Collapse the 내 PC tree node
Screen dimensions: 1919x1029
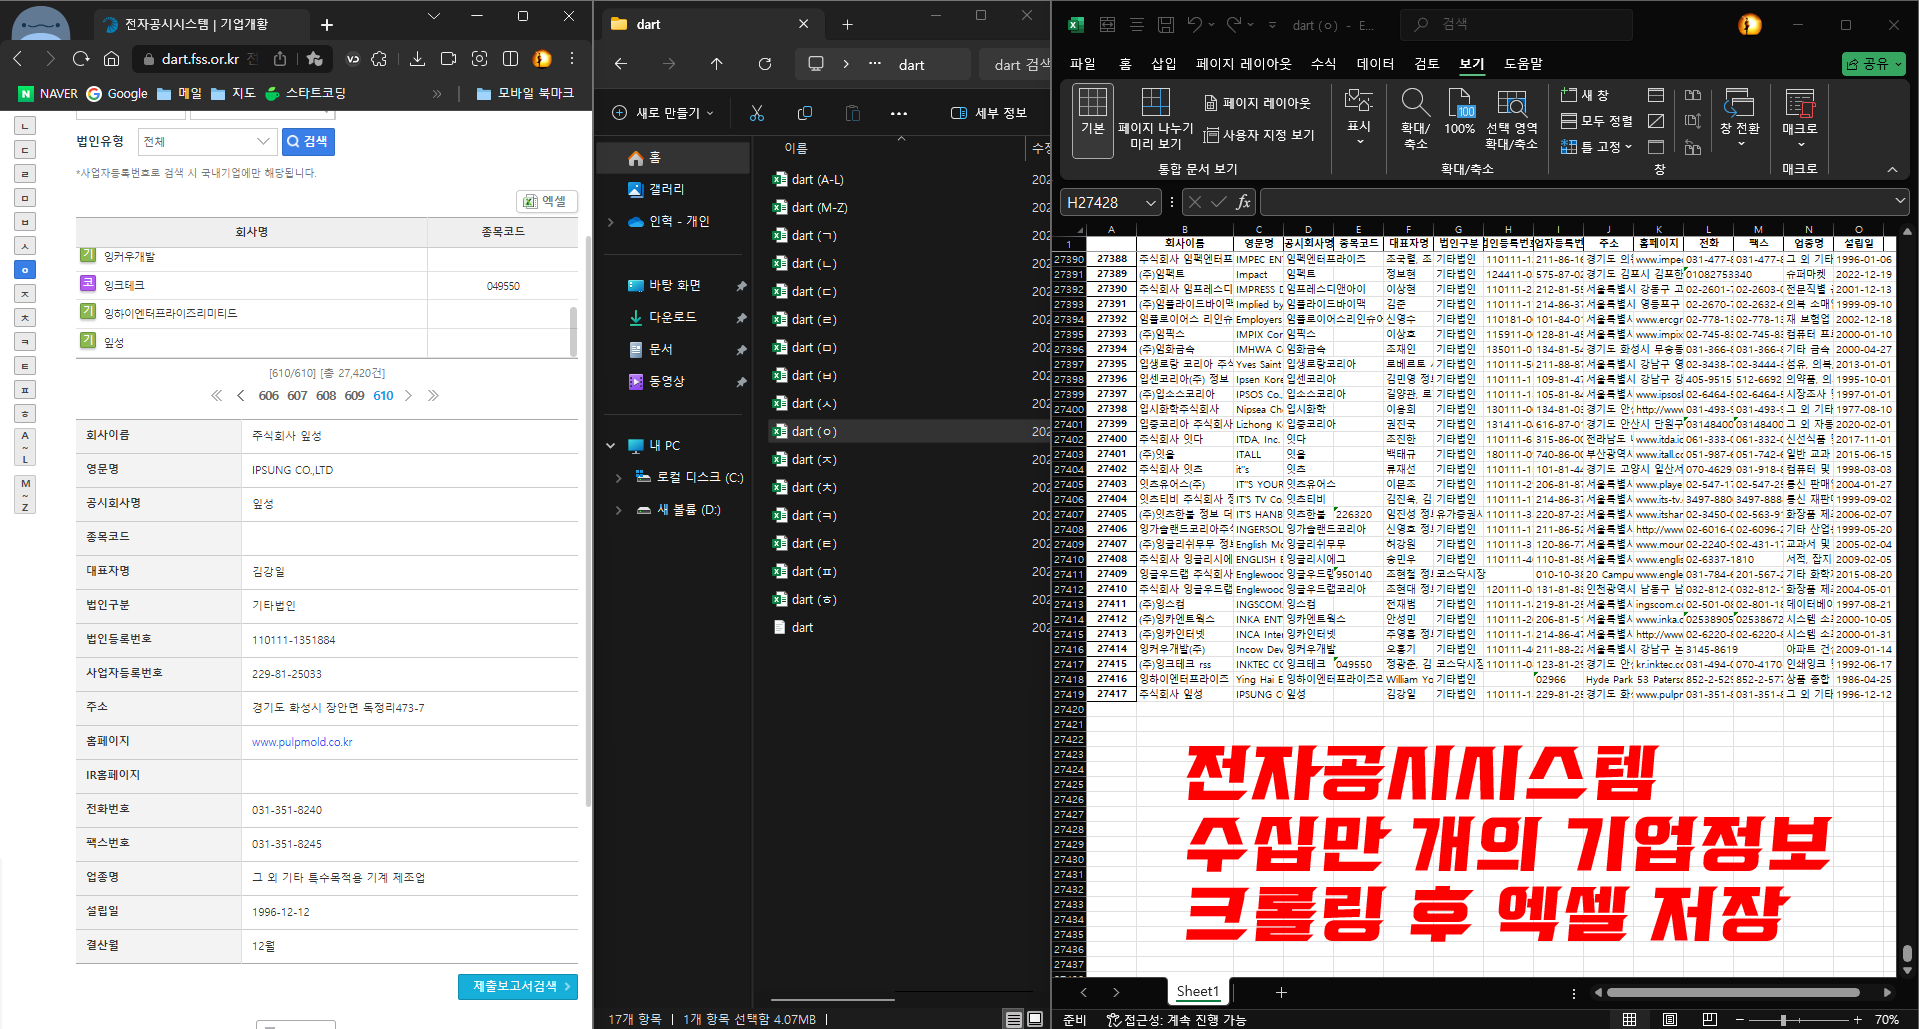click(x=611, y=446)
